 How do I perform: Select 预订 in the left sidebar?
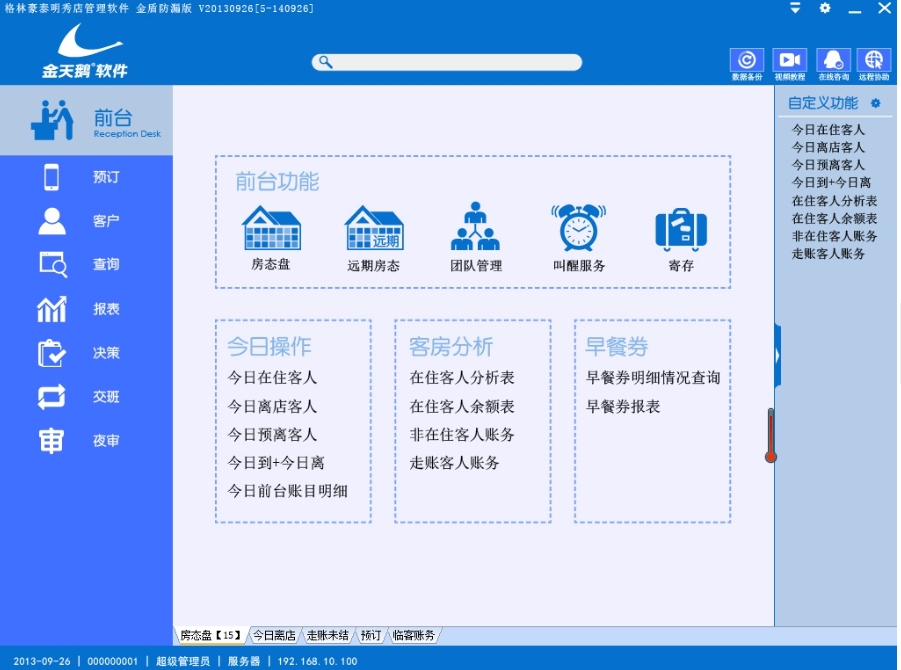point(86,177)
